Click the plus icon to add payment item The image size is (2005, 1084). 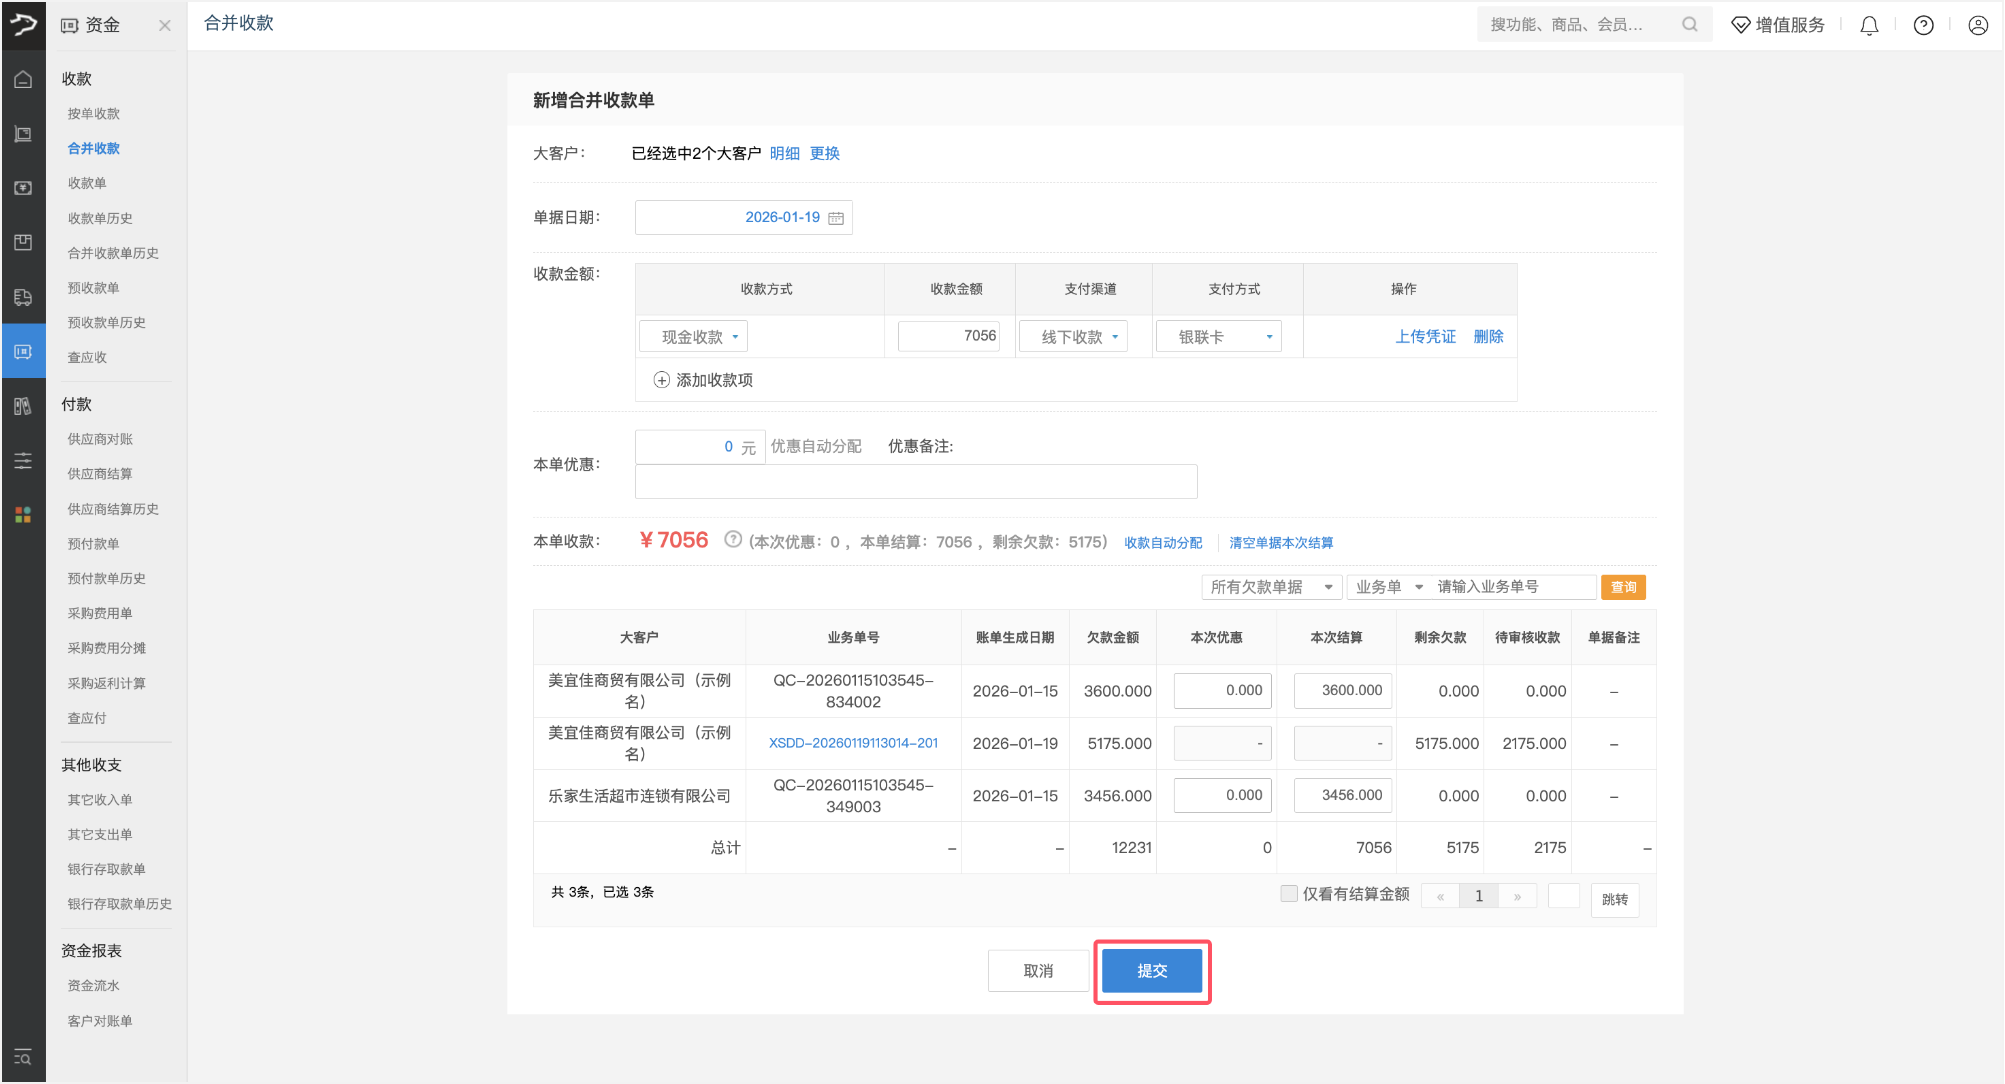pos(661,380)
